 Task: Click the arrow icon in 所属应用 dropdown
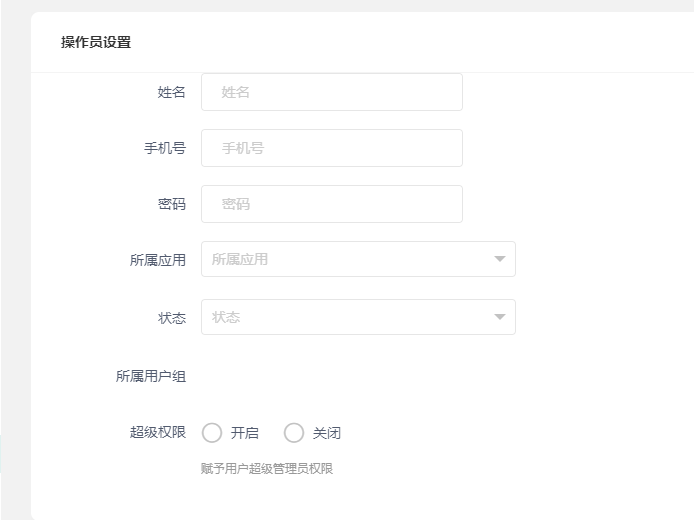[500, 260]
